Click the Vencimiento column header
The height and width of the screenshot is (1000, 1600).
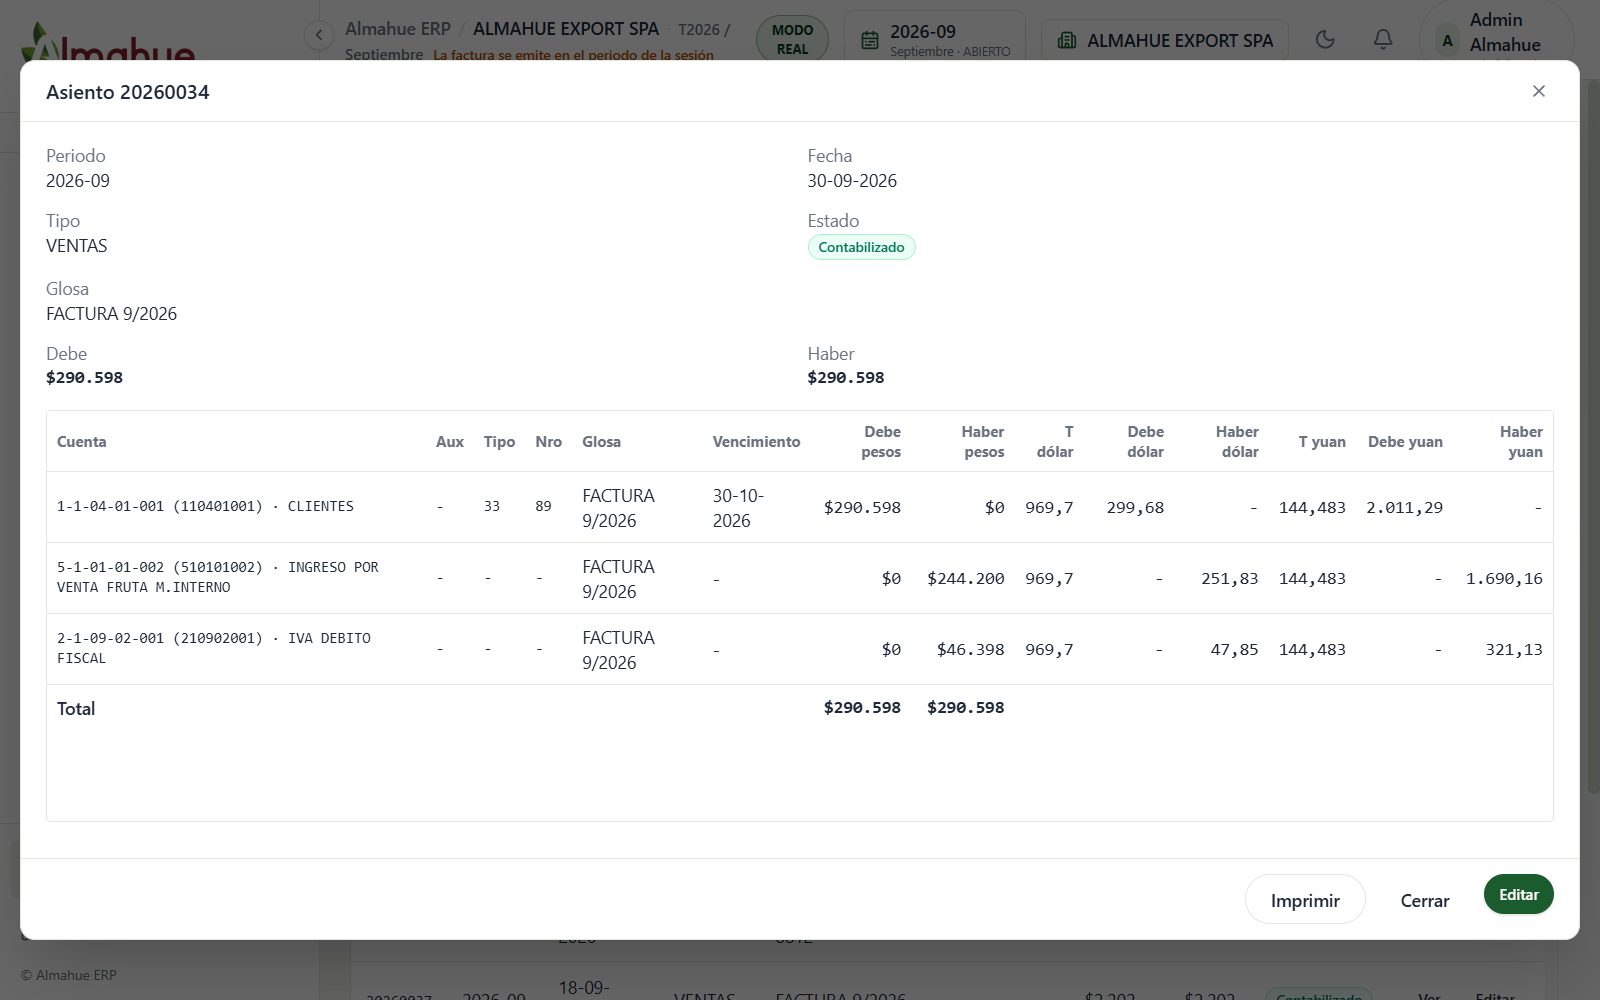click(x=756, y=441)
